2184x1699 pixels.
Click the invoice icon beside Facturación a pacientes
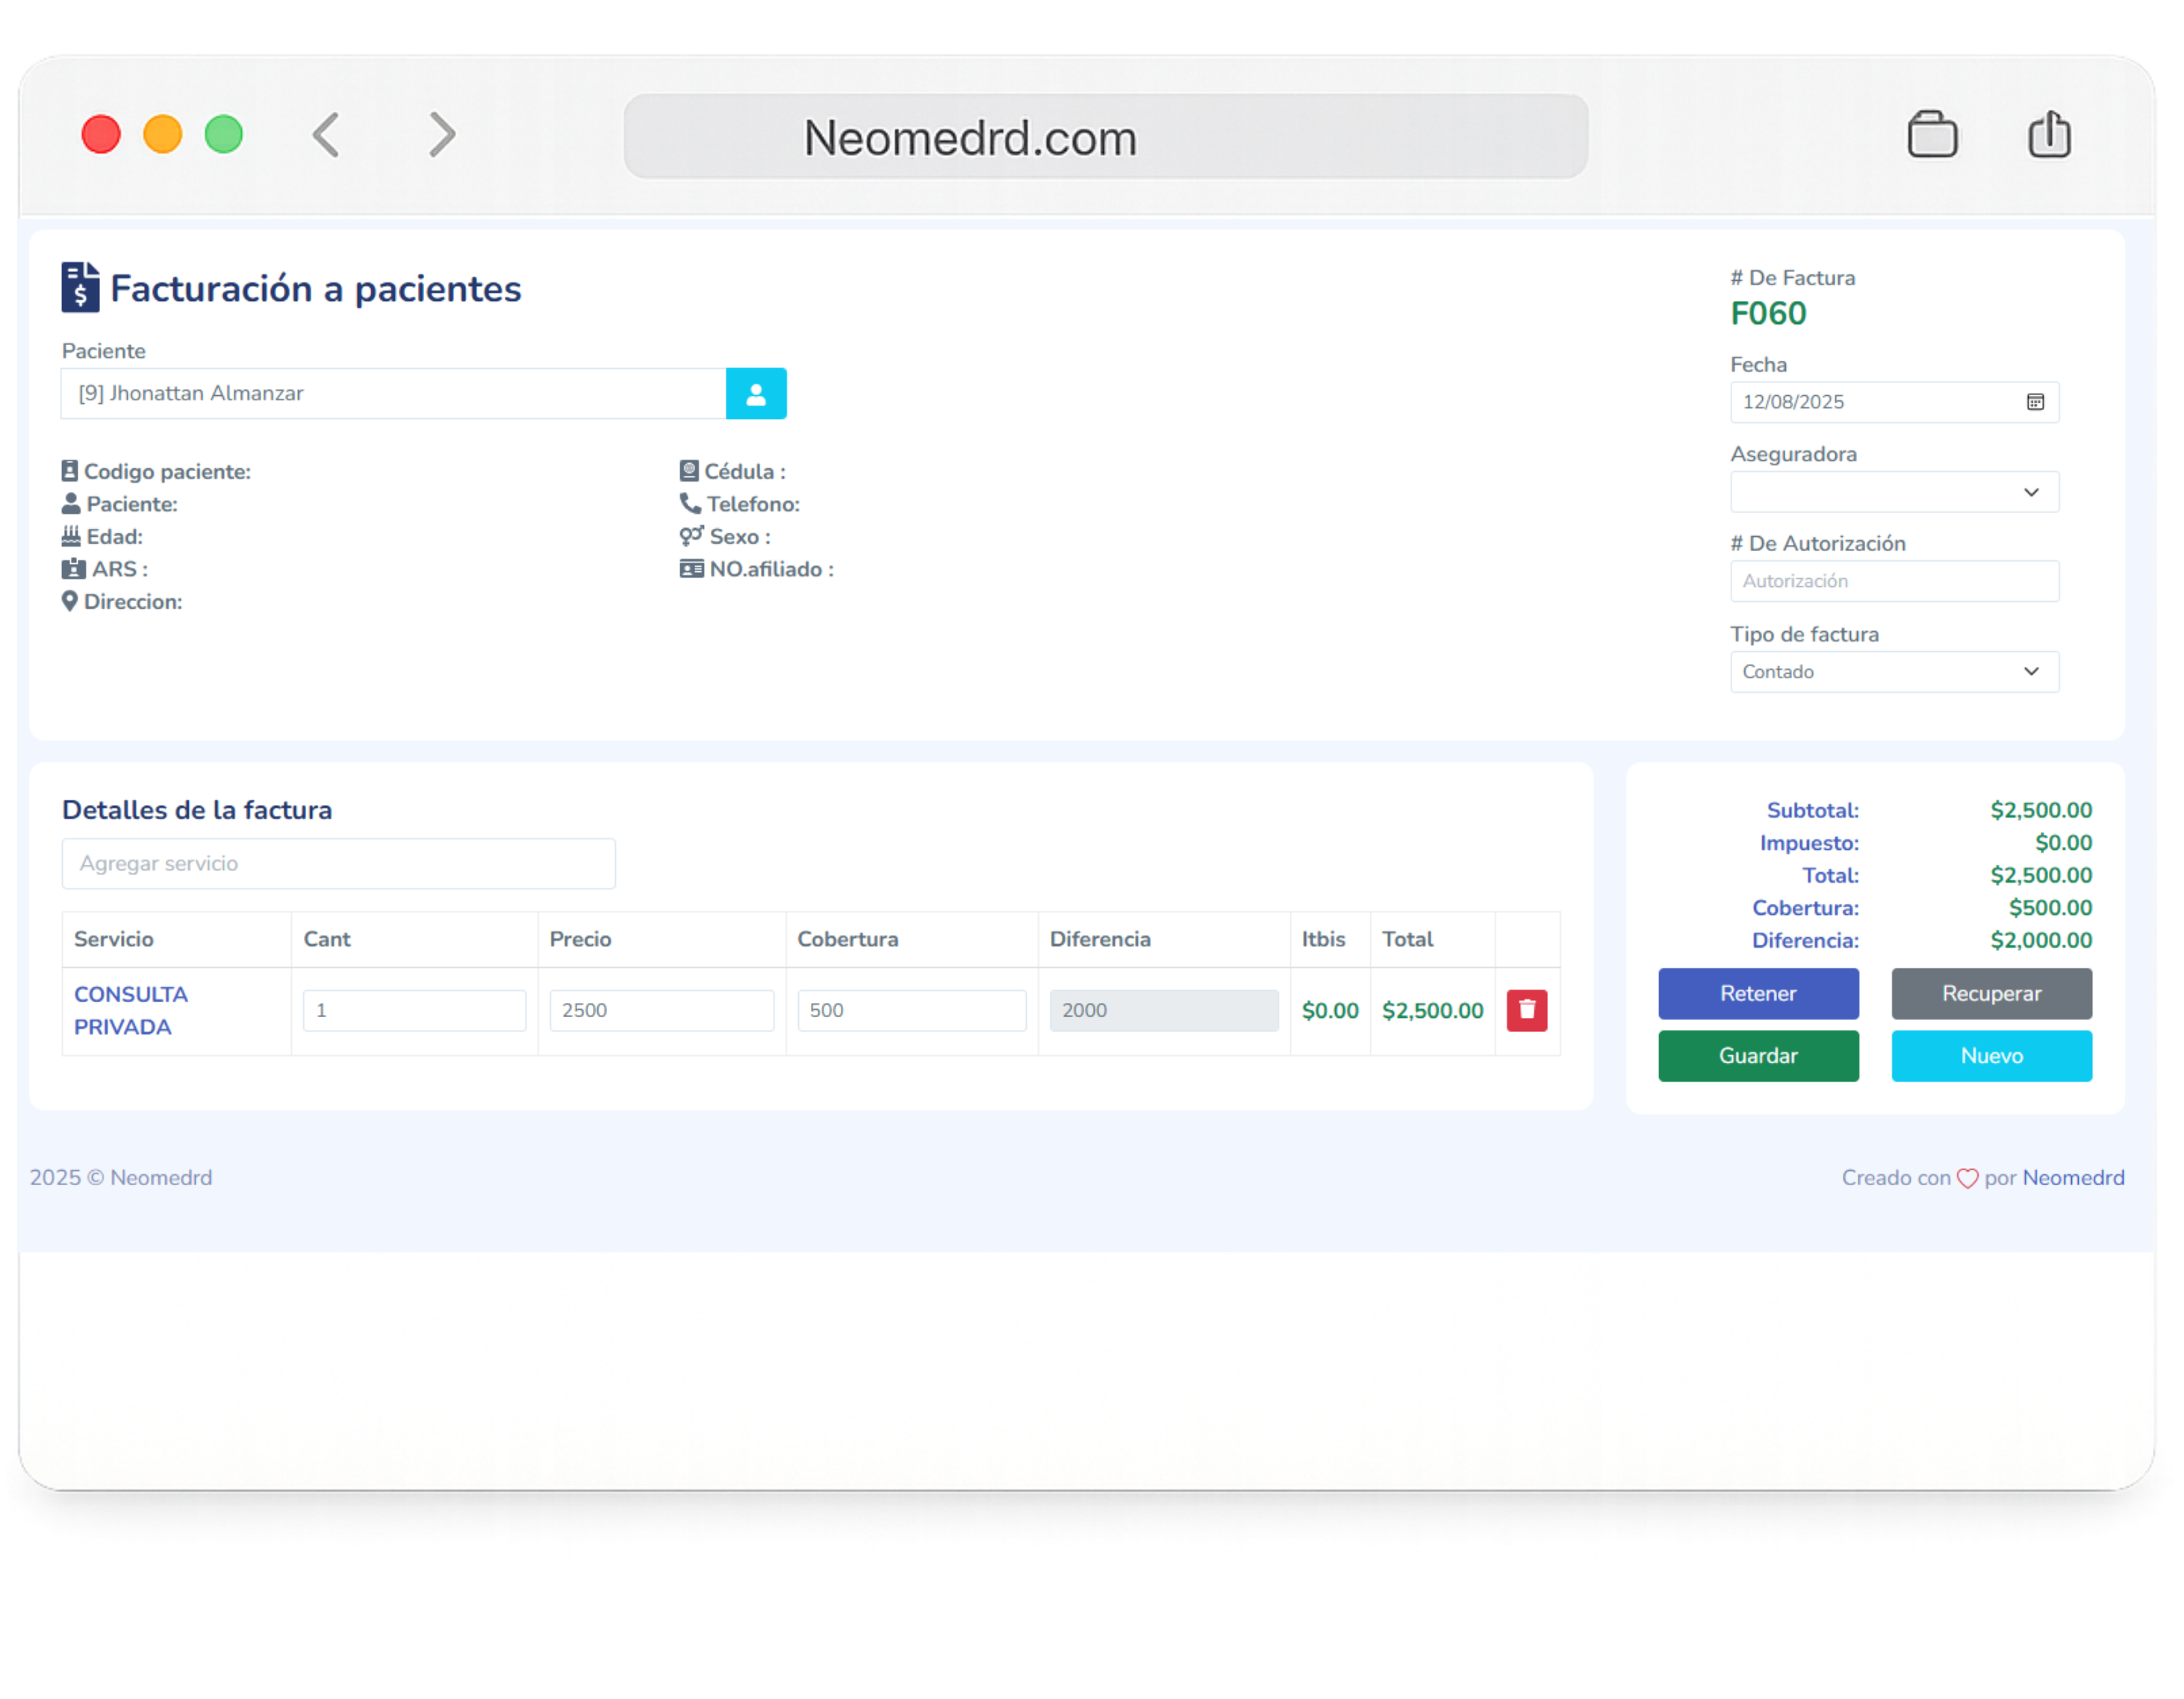click(80, 288)
